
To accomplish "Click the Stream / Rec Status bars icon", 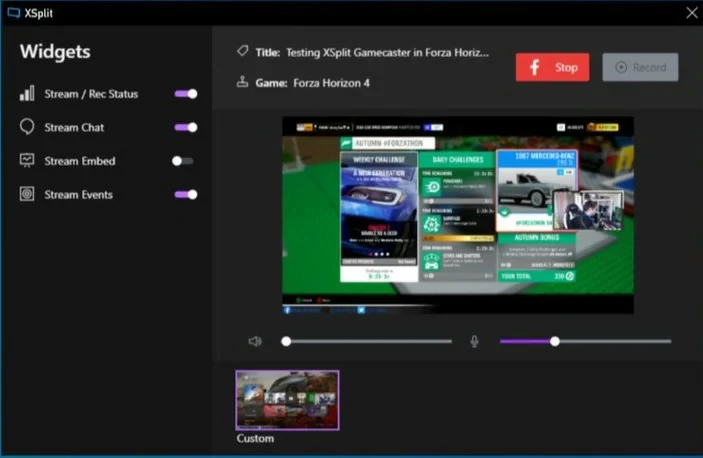I will point(27,93).
